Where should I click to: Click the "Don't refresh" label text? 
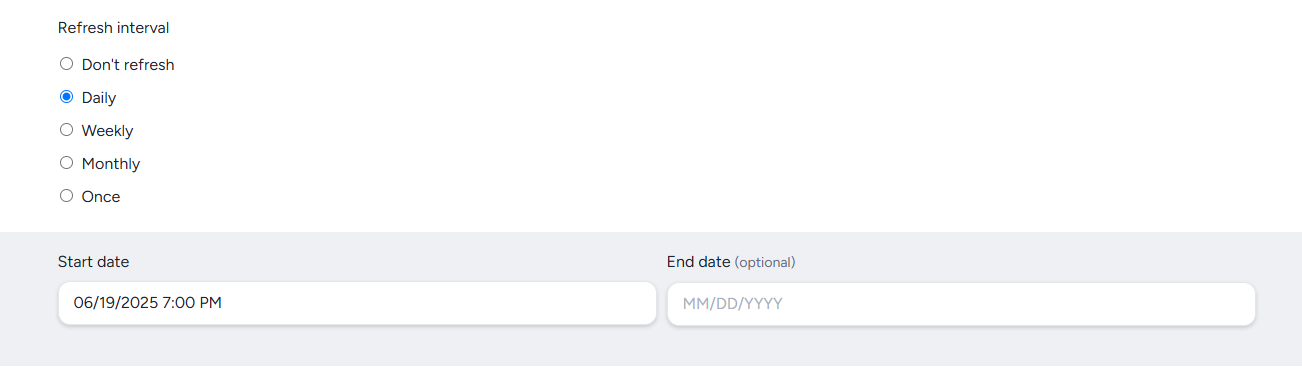[128, 65]
